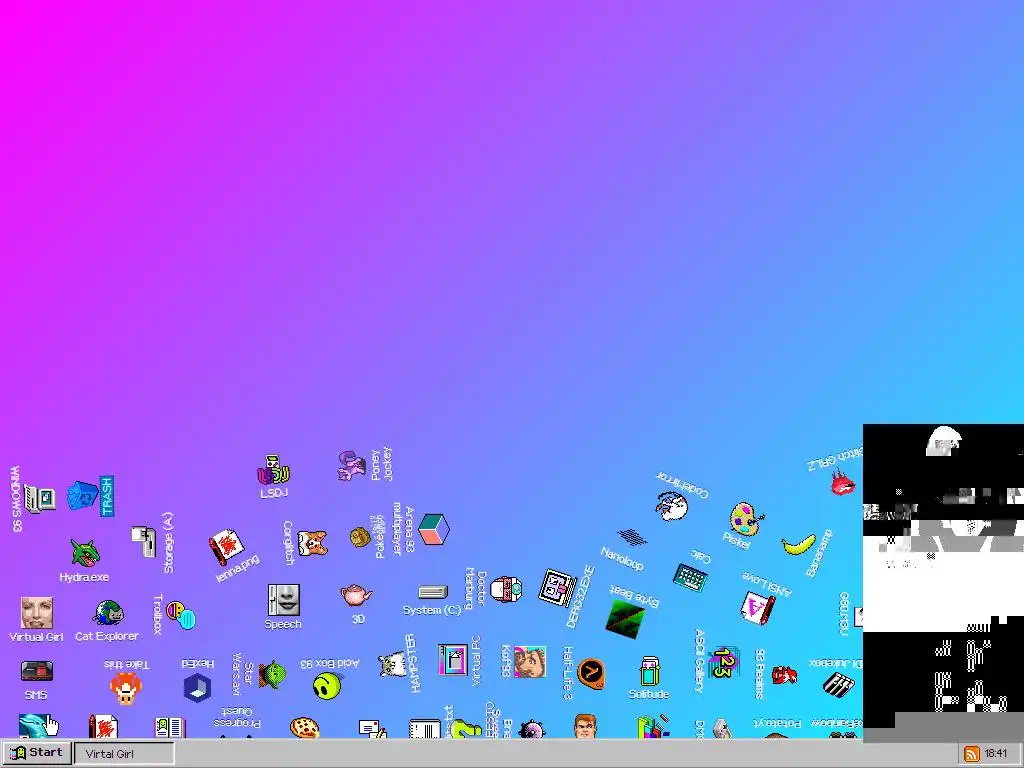1024x768 pixels.
Task: Launch Doctor Marburg pill icon
Action: coord(506,590)
